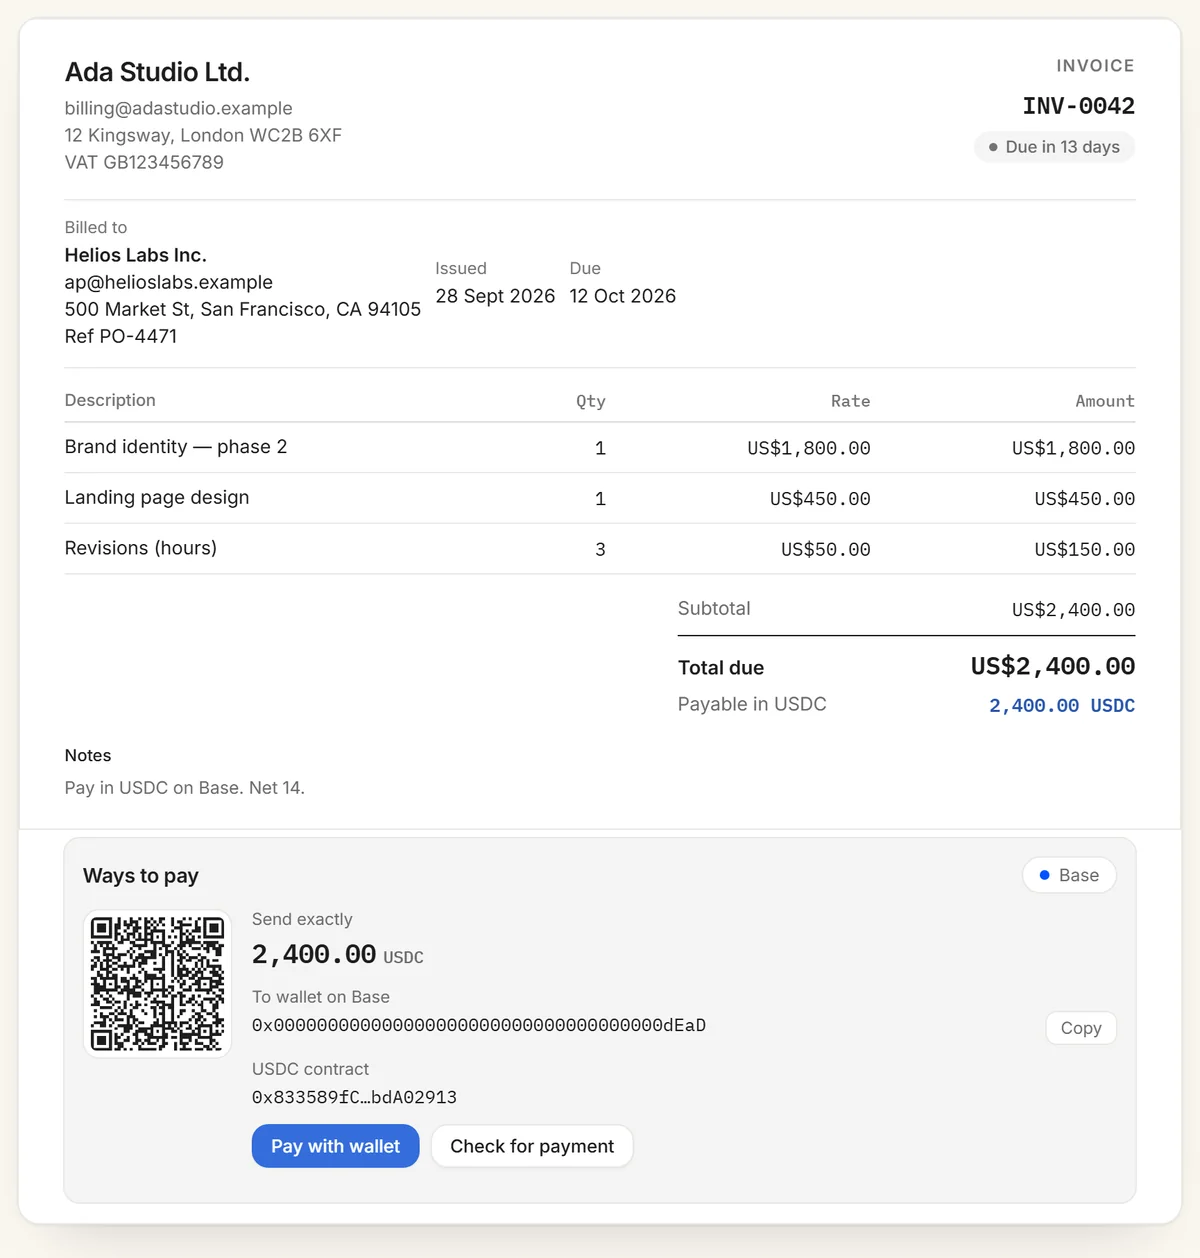
Task: Click the Payable in USDC label
Action: coord(752,704)
